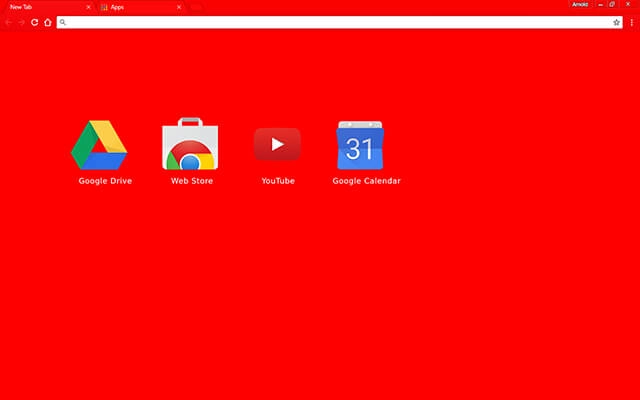The height and width of the screenshot is (400, 640).
Task: Click the search icon in address bar
Action: 62,22
